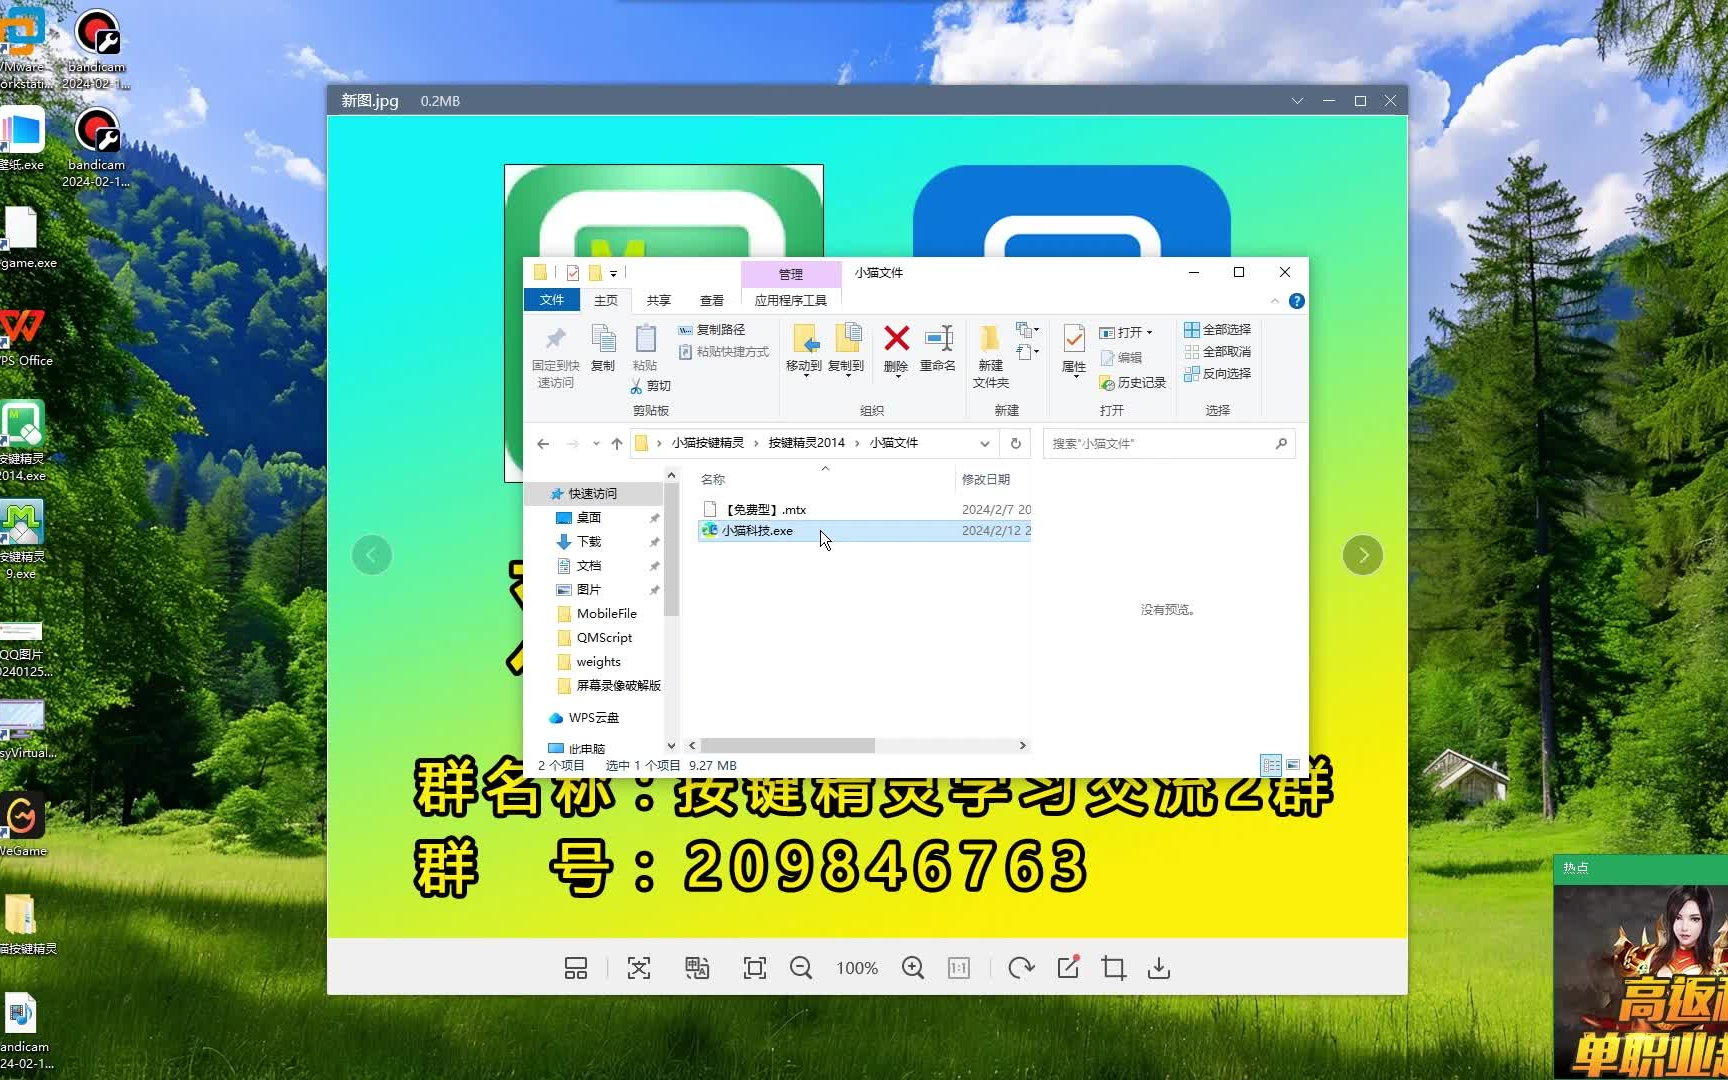Click Select none (全部取消)
1728x1080 pixels.
point(1218,352)
